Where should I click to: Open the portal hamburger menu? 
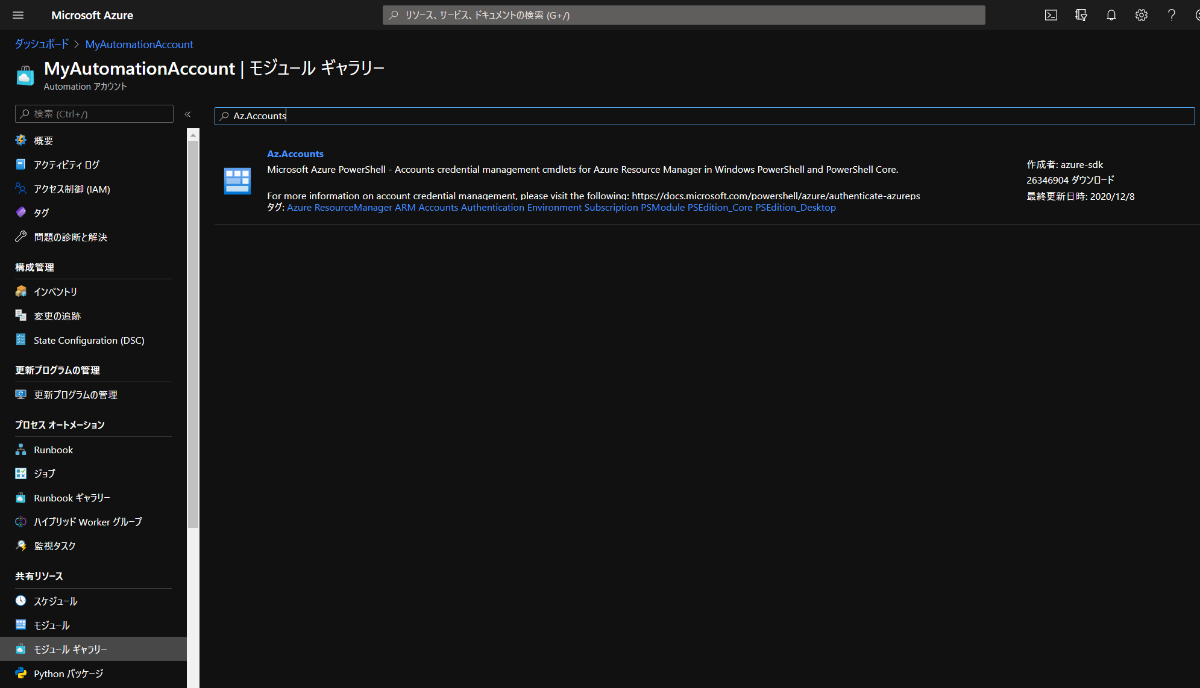(x=18, y=15)
